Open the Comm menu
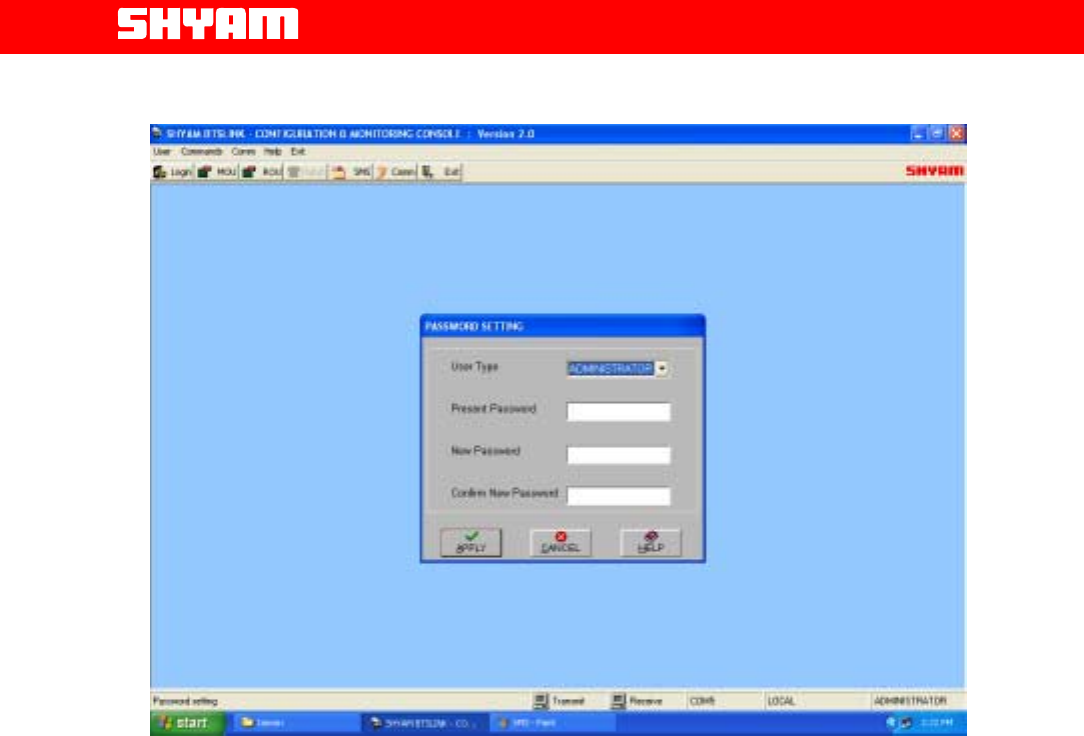This screenshot has width=1084, height=736. (x=243, y=151)
